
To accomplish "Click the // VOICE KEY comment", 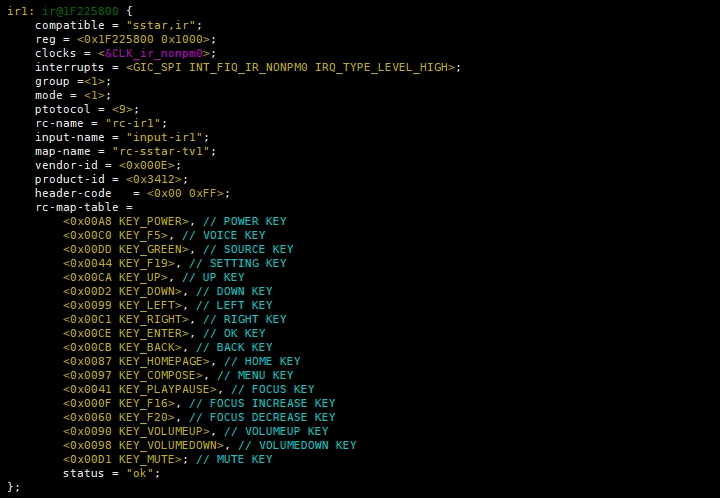I will coord(224,235).
